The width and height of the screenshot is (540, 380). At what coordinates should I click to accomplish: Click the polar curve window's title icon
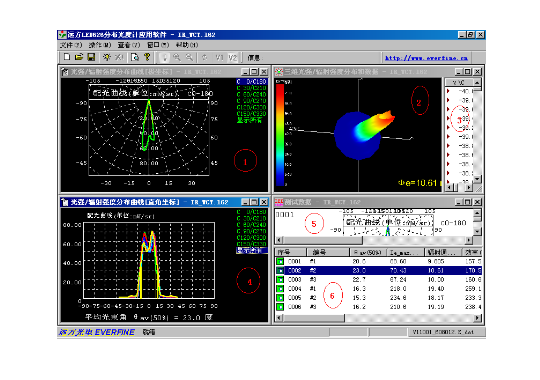pyautogui.click(x=65, y=72)
